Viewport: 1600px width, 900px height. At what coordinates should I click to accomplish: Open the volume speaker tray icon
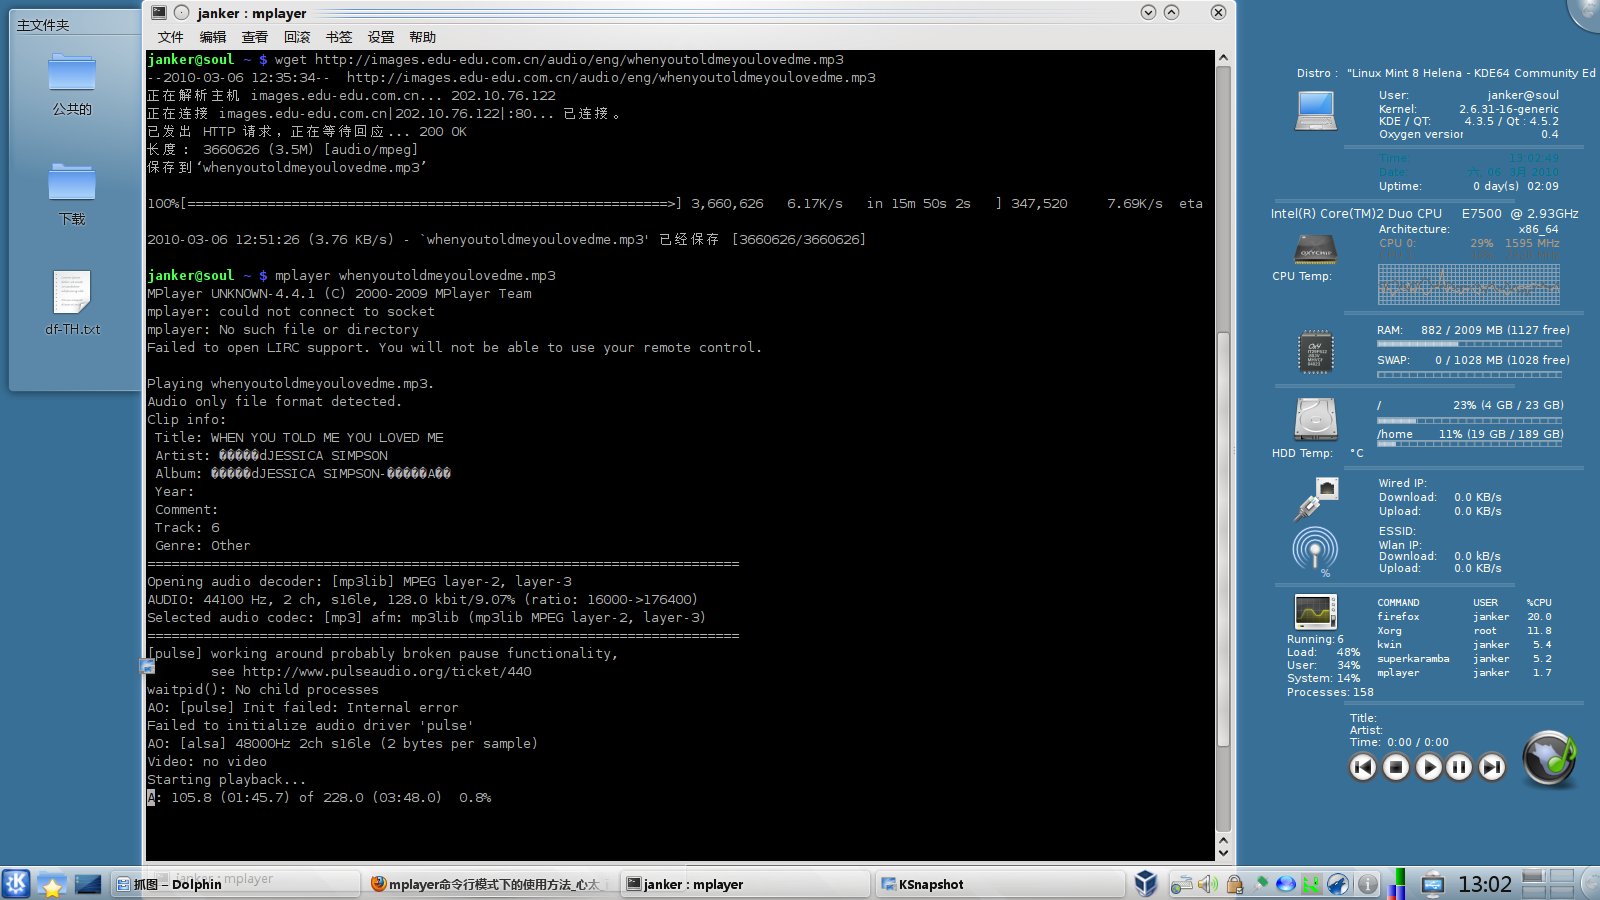click(1208, 884)
